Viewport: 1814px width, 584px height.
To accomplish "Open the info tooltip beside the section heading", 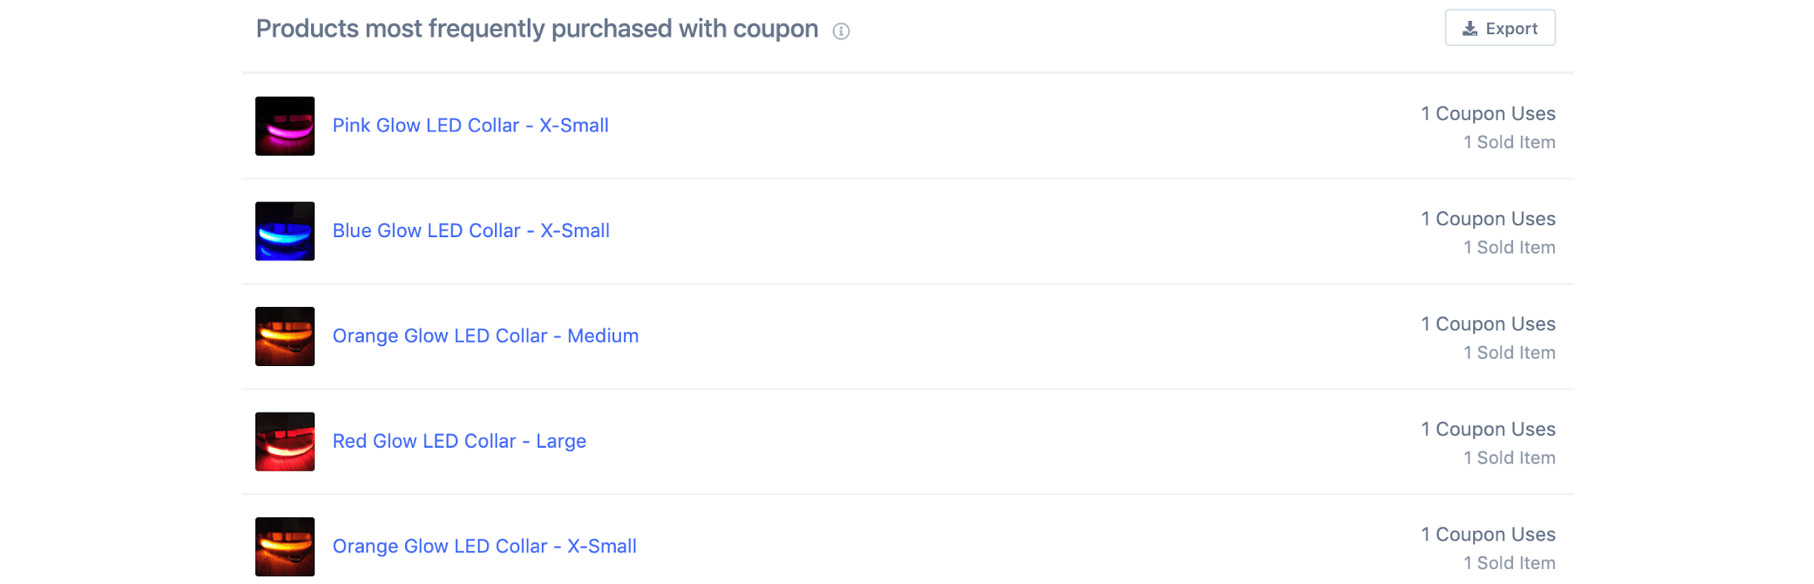I will [841, 31].
